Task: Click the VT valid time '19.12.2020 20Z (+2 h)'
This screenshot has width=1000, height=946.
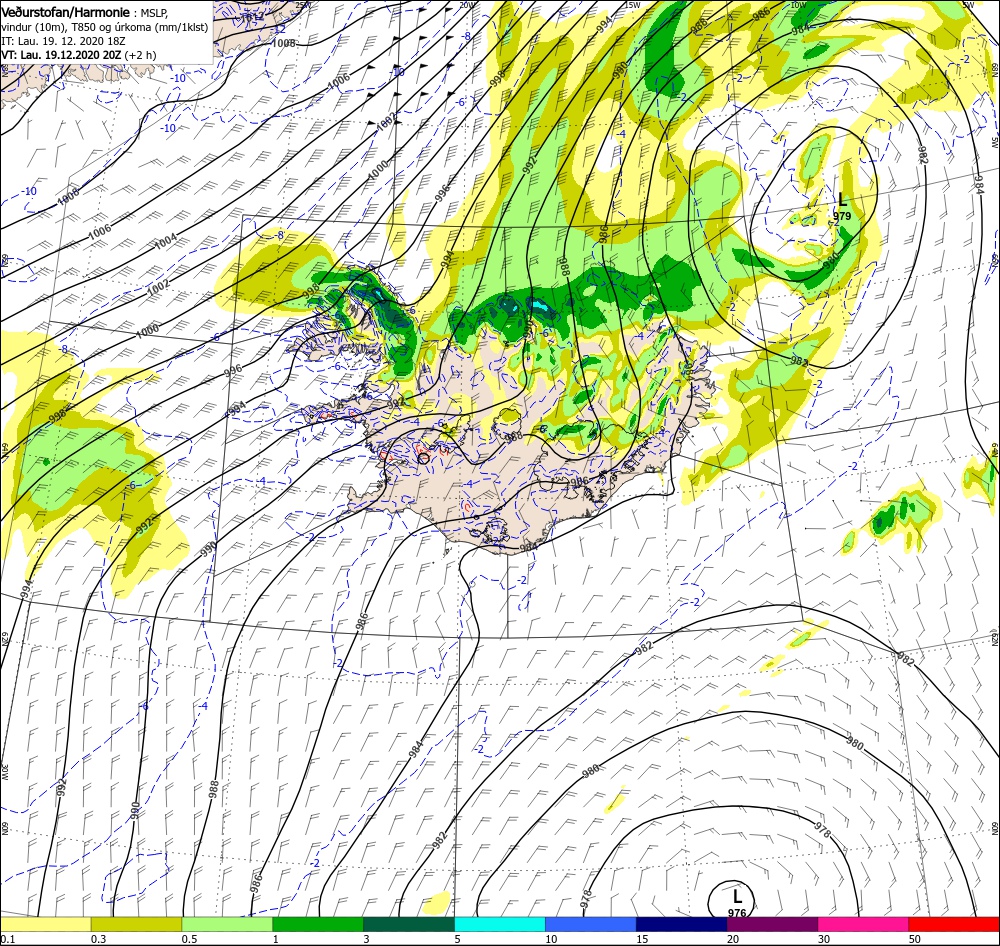Action: [x=101, y=55]
